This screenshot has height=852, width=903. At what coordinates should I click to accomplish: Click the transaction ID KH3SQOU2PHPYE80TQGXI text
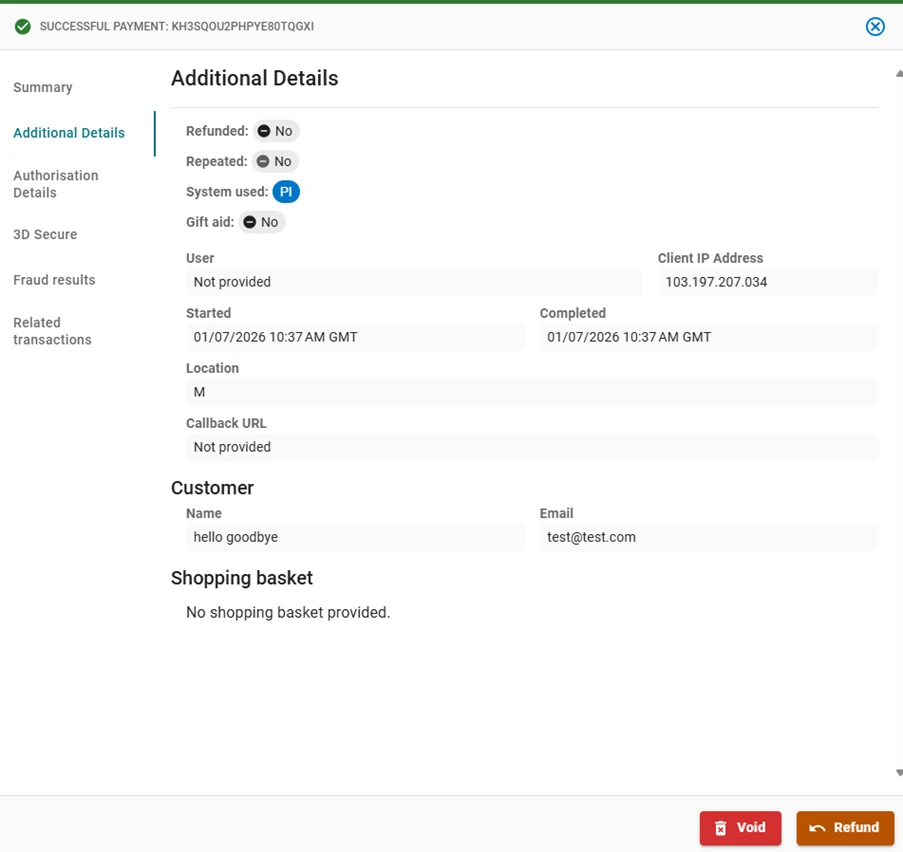[242, 26]
